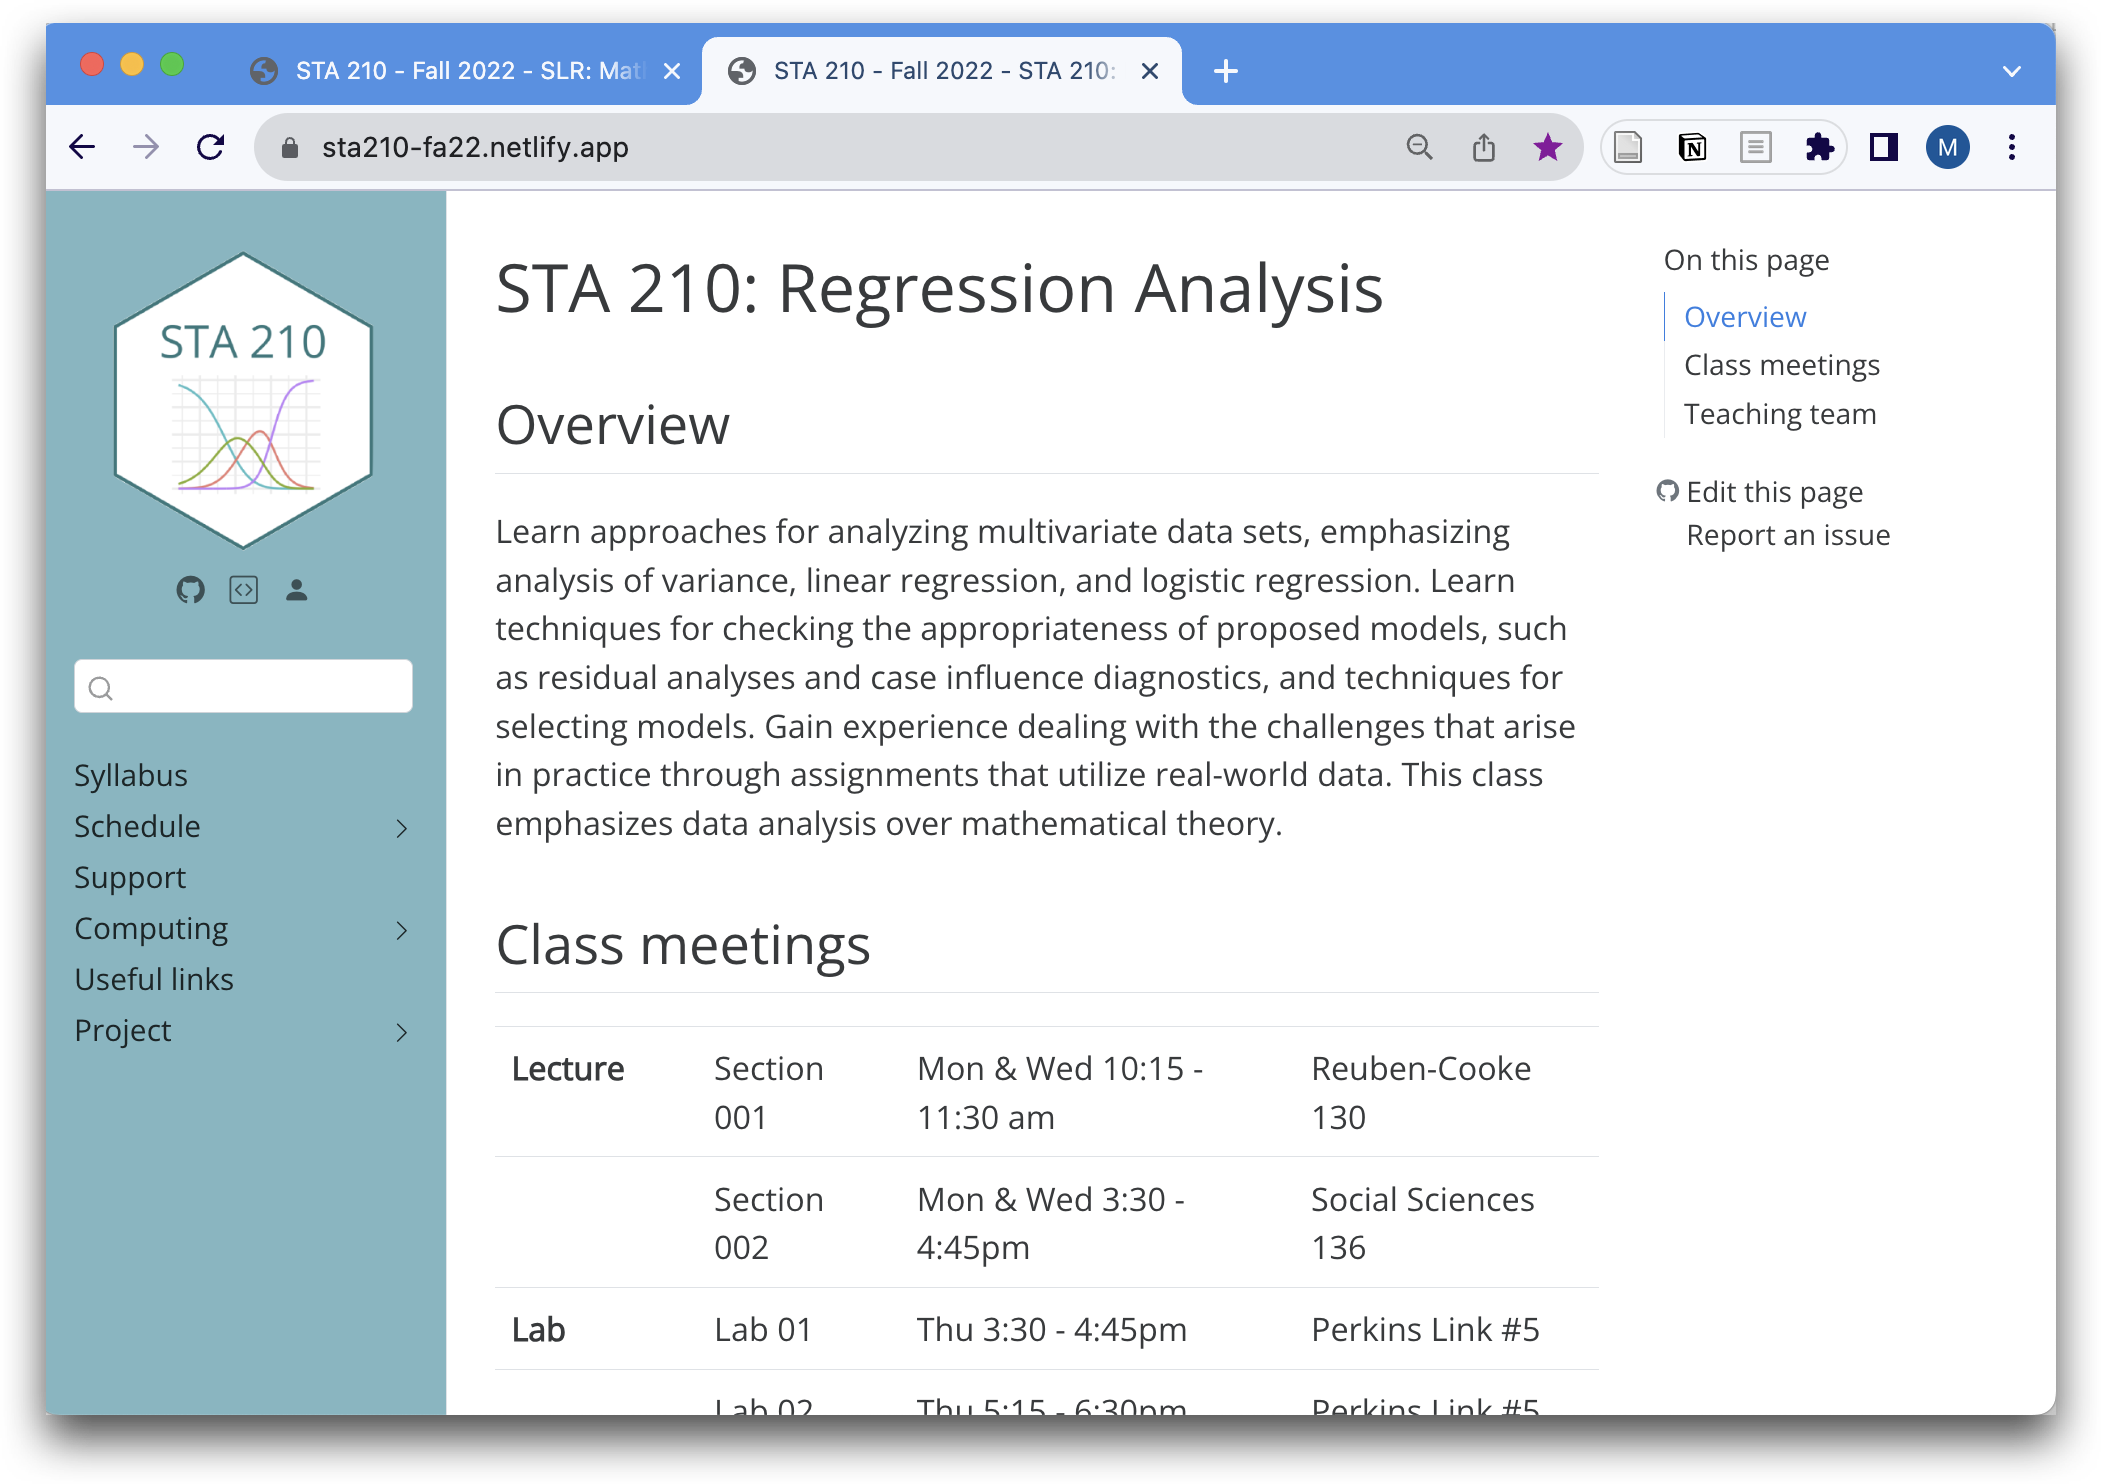Open the RStudio code icon in sidebar
2101x1484 pixels.
[x=243, y=590]
